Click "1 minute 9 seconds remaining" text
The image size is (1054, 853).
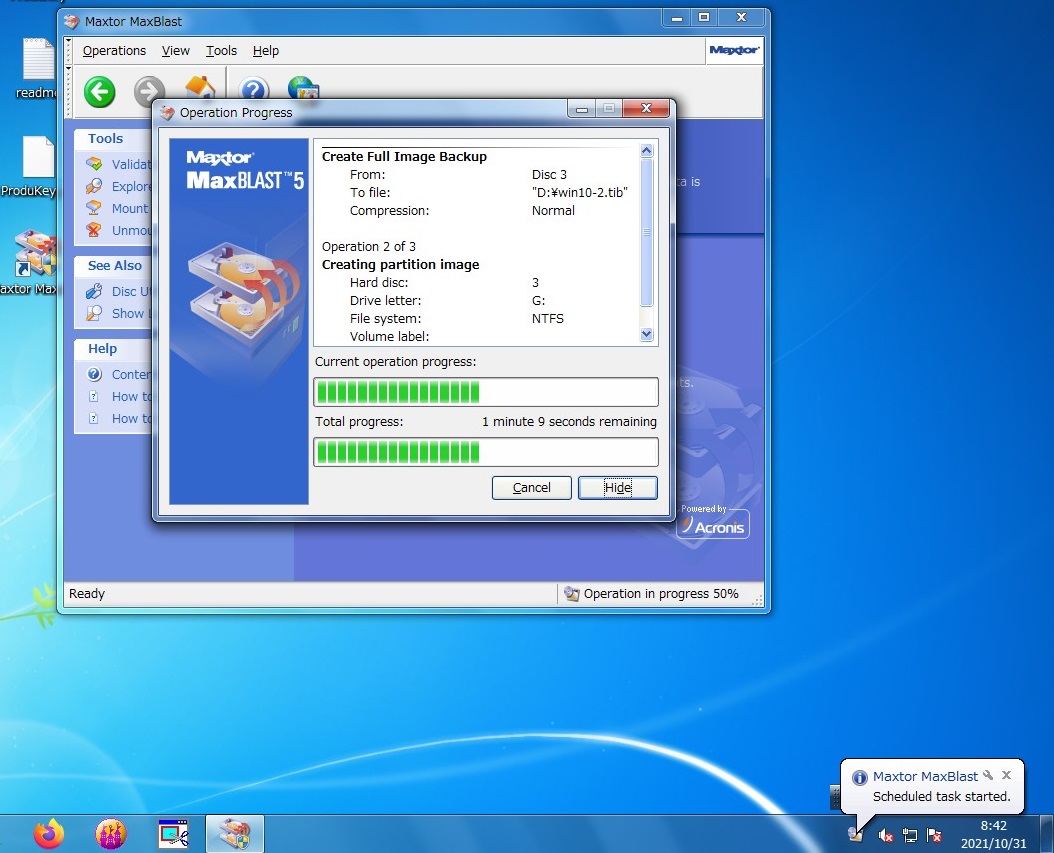pos(569,421)
